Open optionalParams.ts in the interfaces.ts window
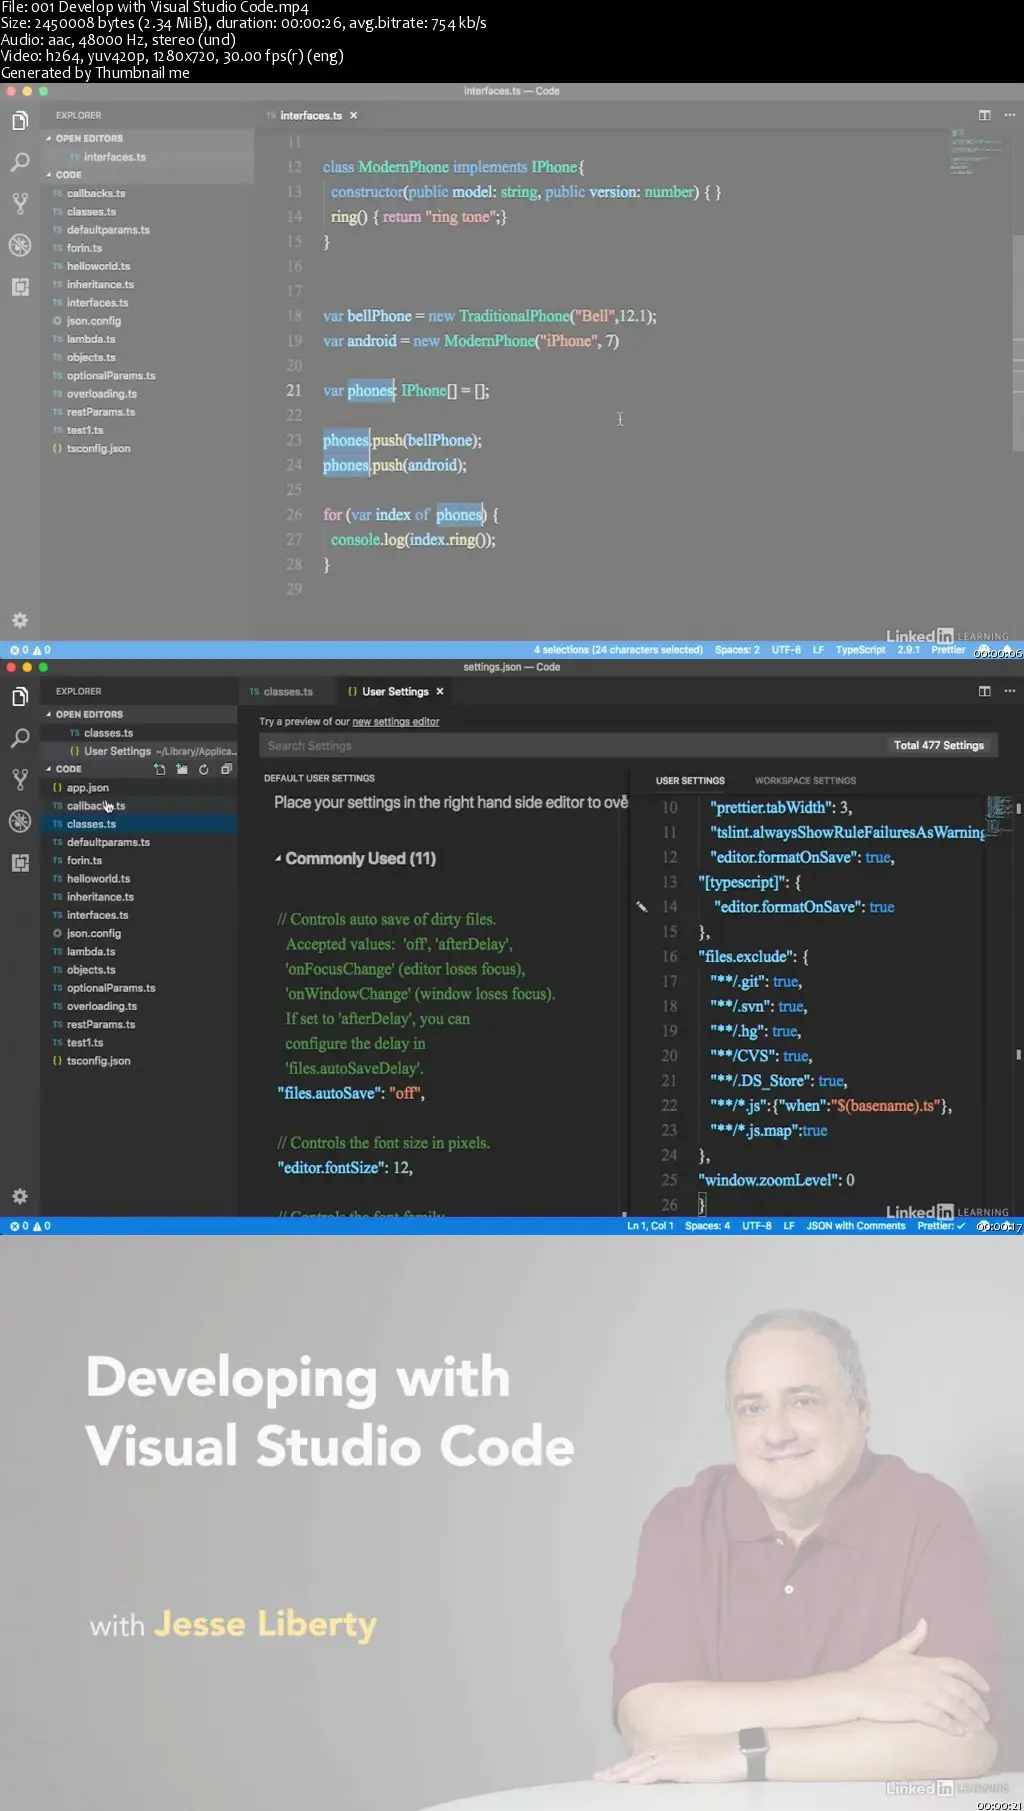1024x1811 pixels. coord(111,376)
